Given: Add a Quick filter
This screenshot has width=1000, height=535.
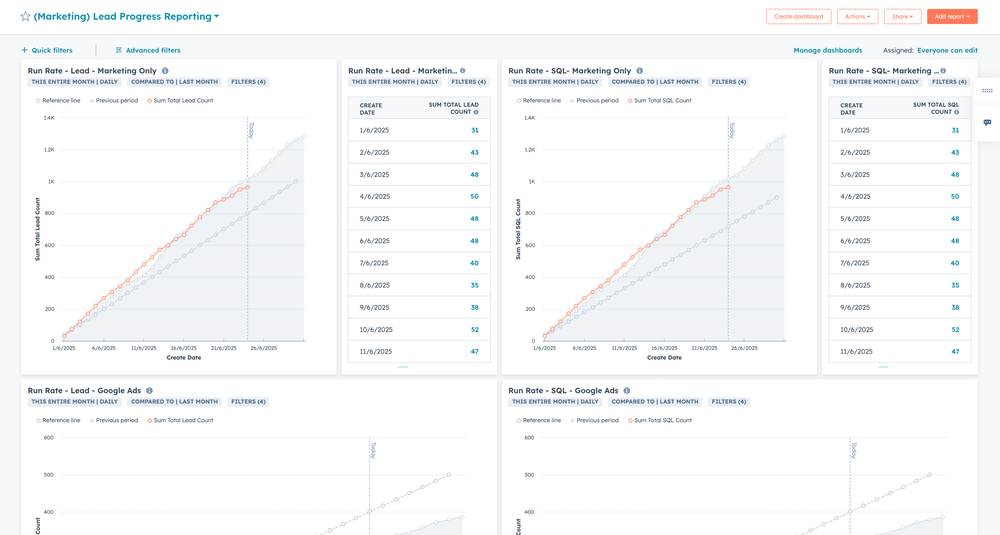Looking at the screenshot, I should pyautogui.click(x=47, y=50).
